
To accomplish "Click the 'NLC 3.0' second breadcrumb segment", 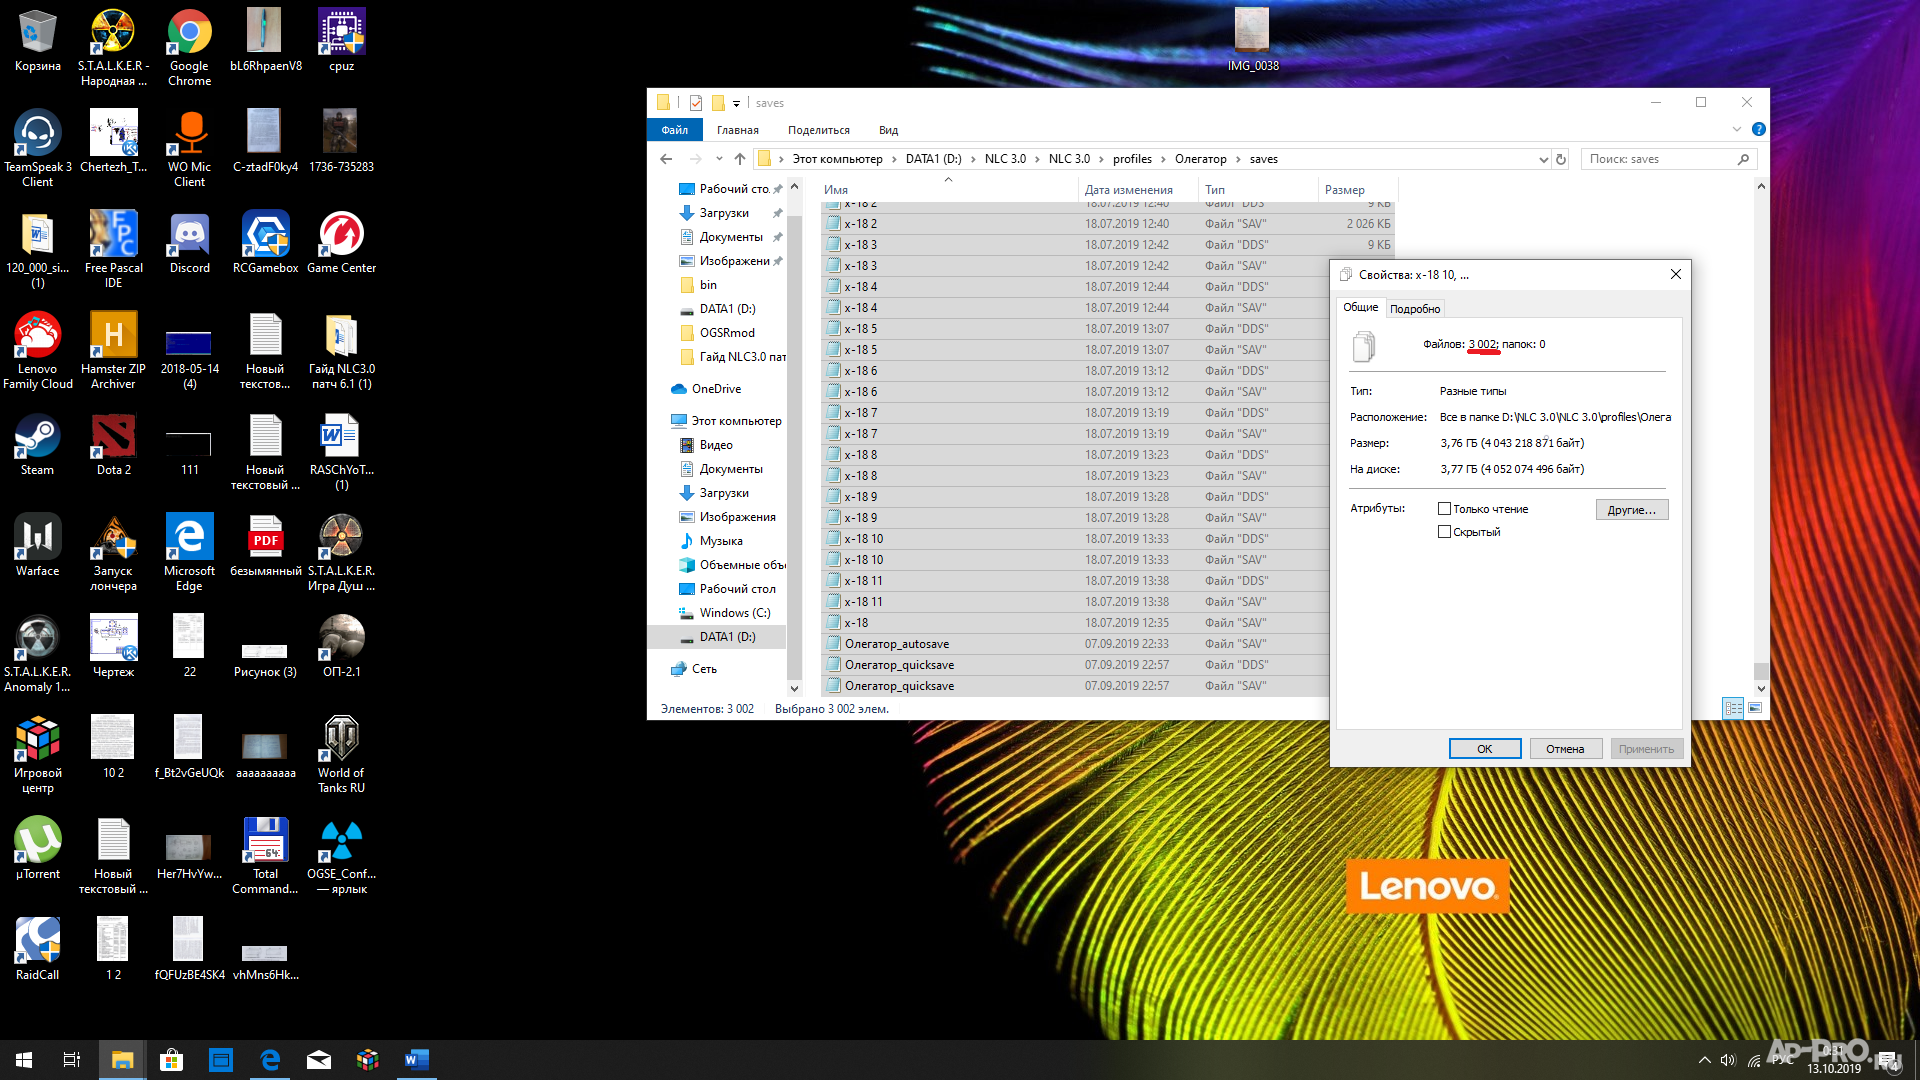I will tap(1069, 159).
